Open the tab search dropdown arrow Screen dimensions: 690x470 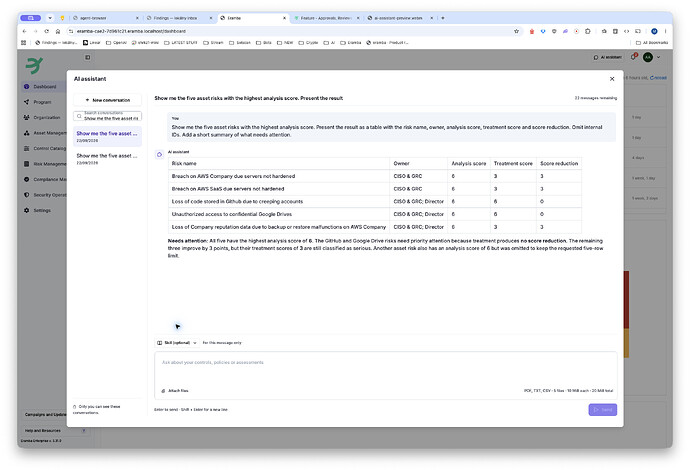(x=50, y=18)
